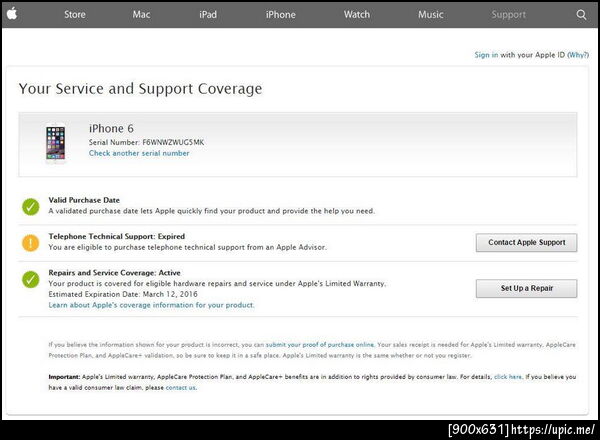Click Repairs and Service Coverage: Active text
The height and width of the screenshot is (440, 600).
tap(114, 273)
